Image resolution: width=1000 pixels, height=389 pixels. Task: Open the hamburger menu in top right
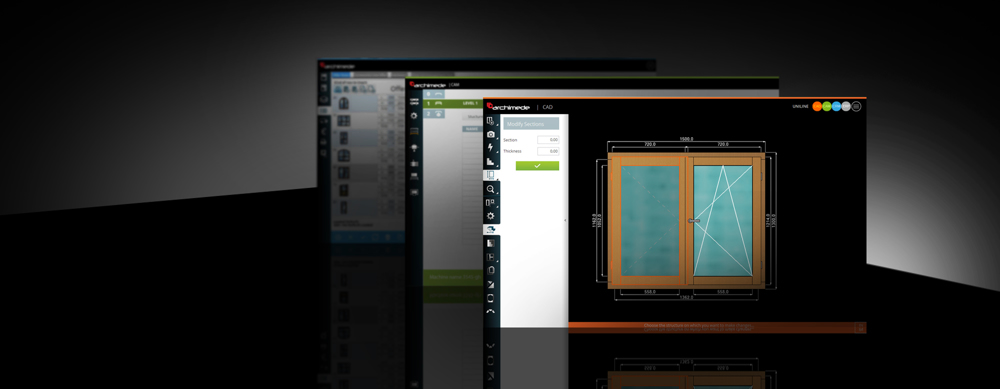(856, 106)
